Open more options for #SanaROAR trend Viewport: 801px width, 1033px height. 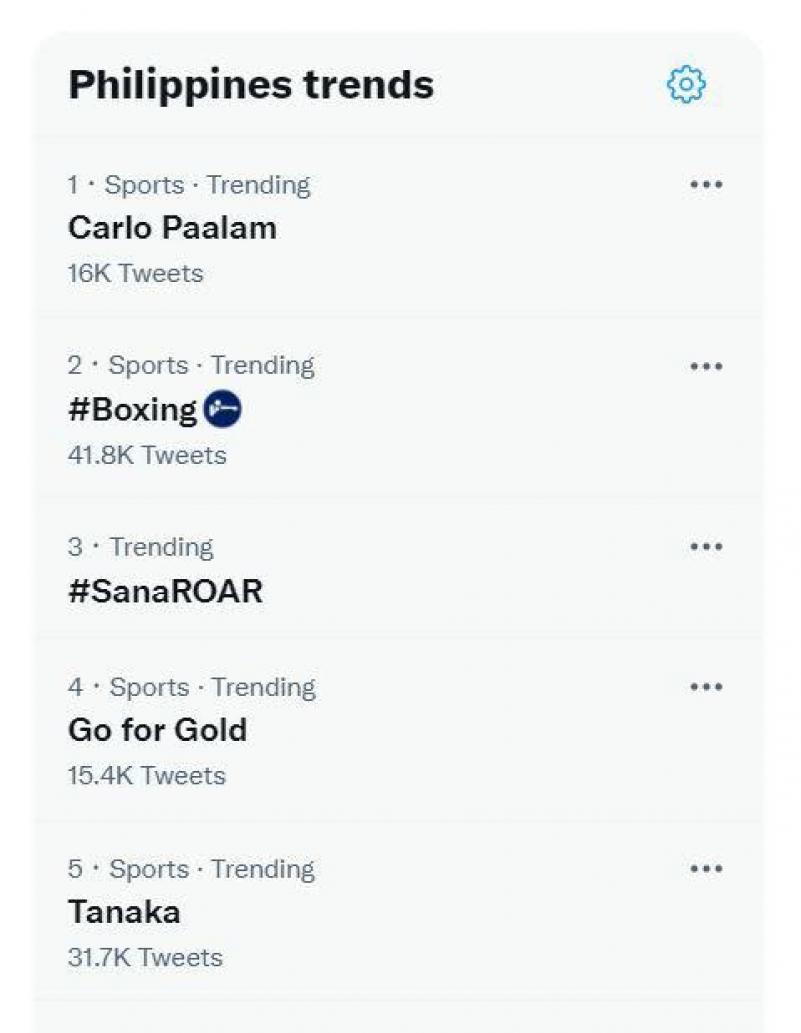click(706, 547)
